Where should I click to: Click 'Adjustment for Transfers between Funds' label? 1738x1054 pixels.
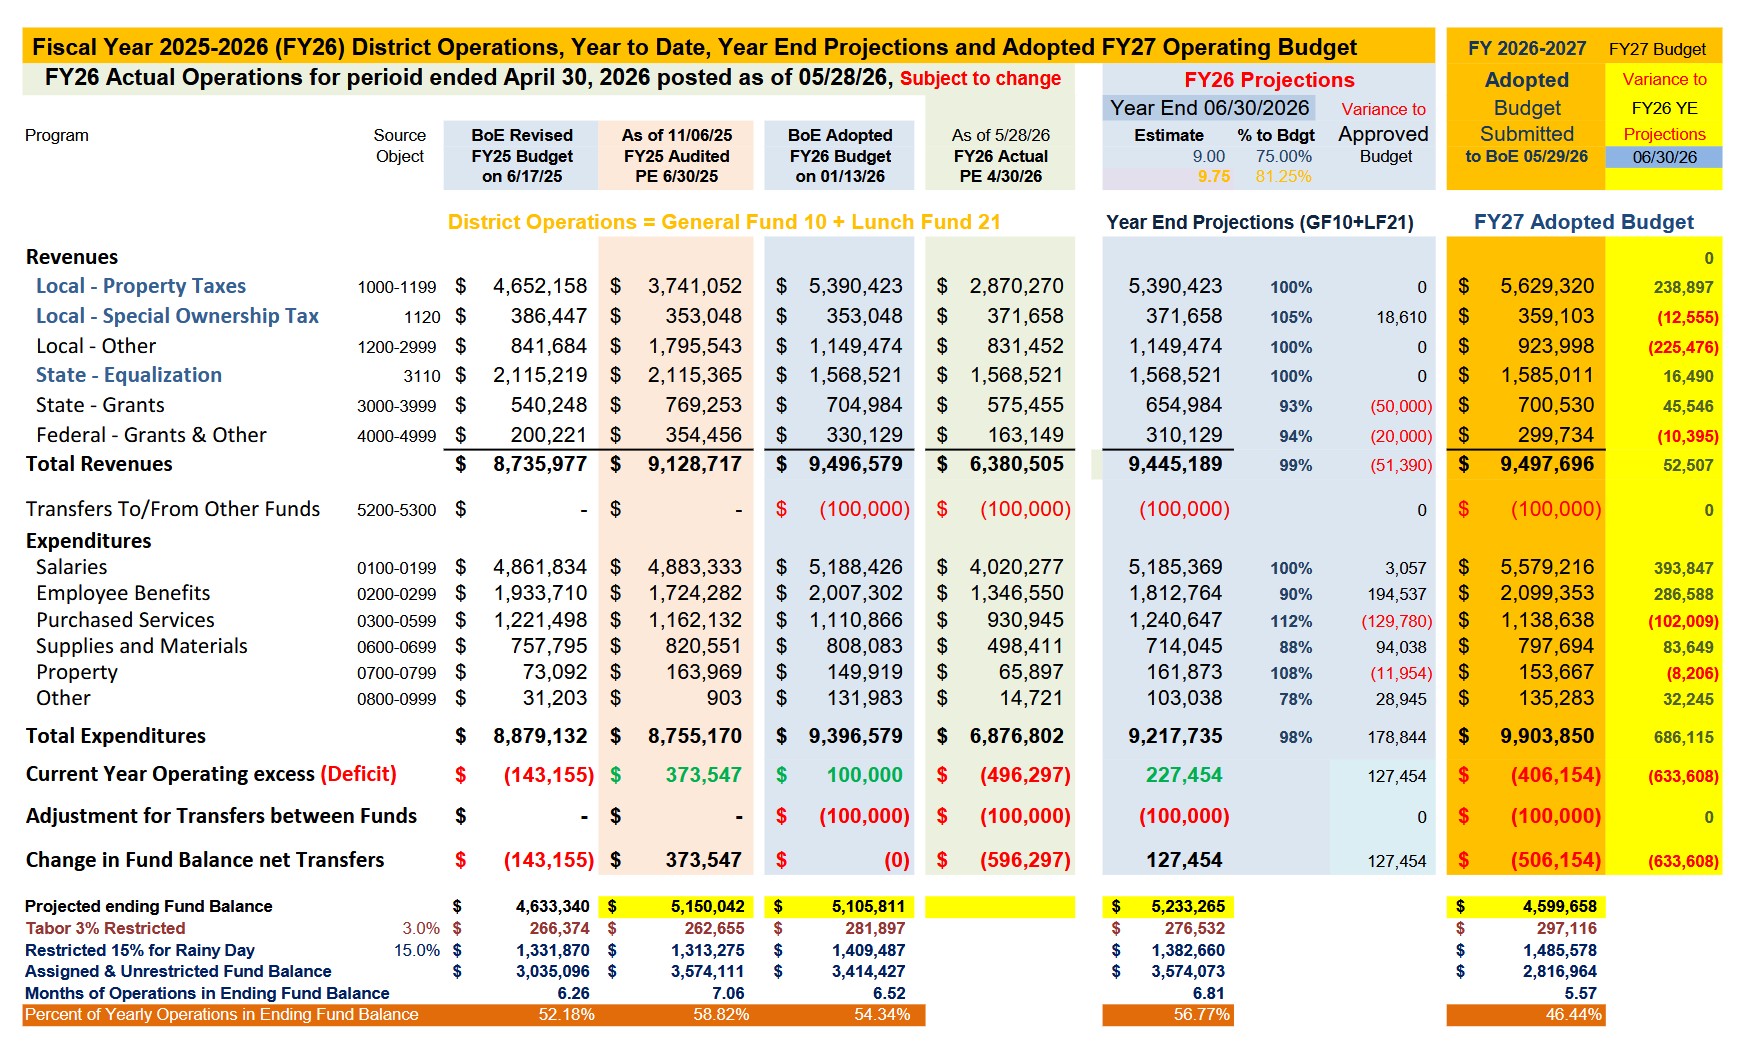(221, 816)
